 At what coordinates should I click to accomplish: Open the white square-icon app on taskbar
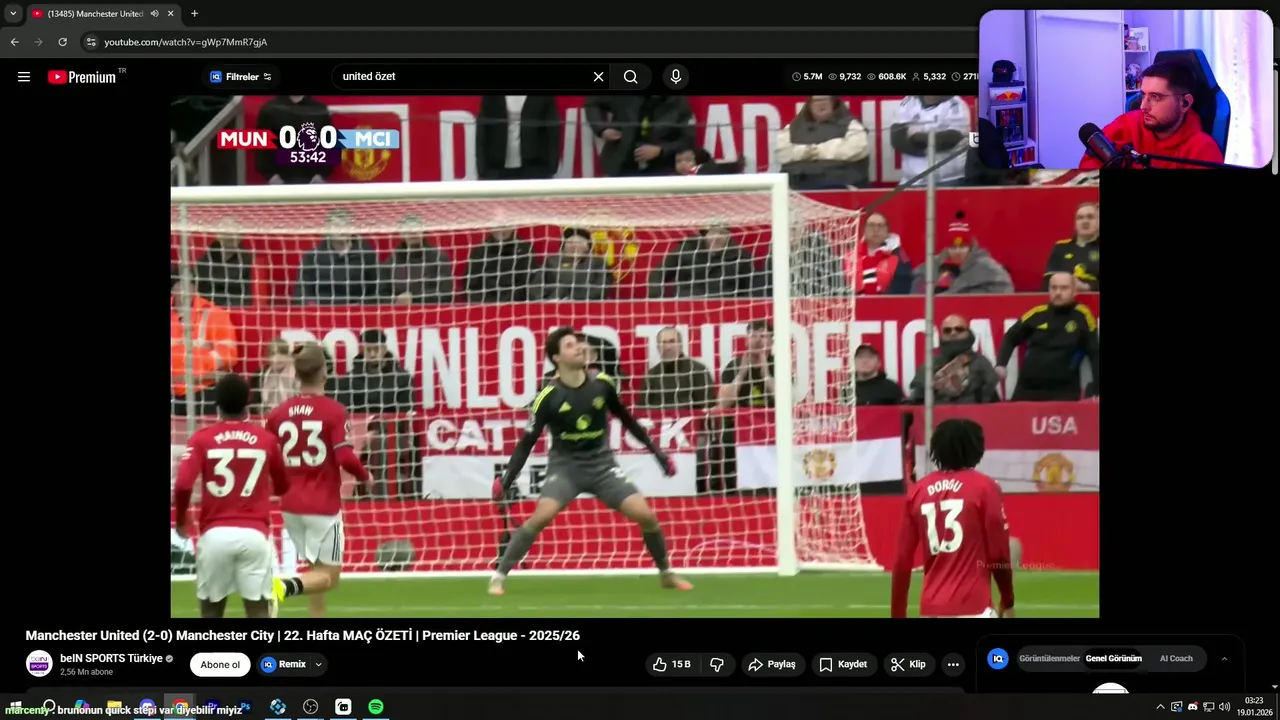pos(343,707)
